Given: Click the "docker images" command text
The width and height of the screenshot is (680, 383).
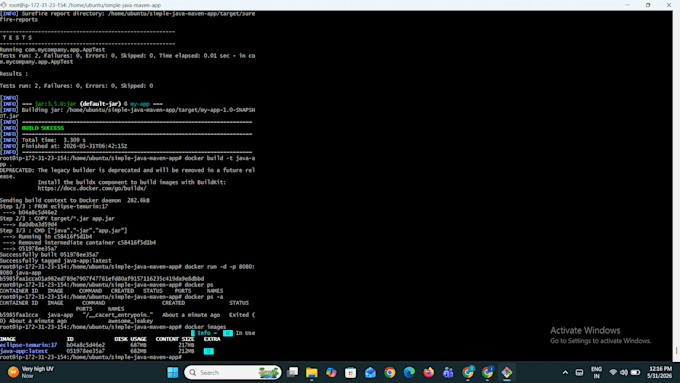Looking at the screenshot, I should [206, 327].
